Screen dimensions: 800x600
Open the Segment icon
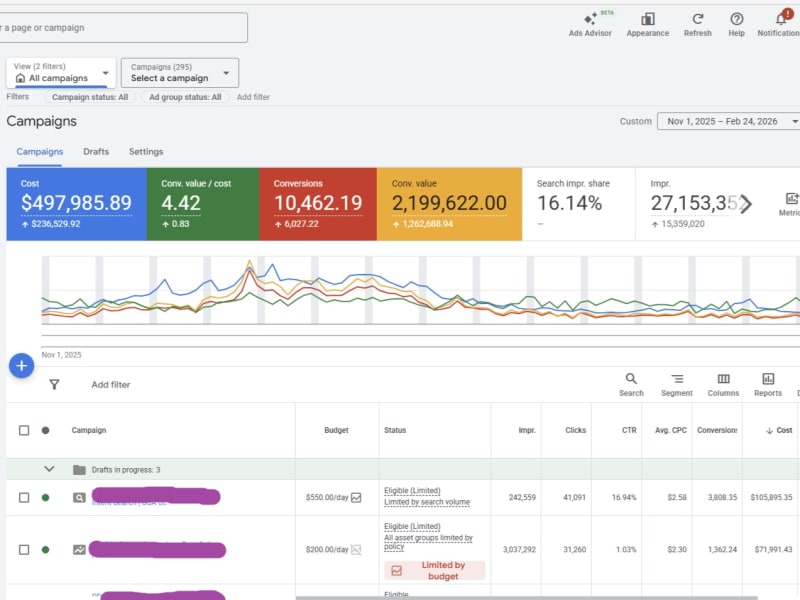click(677, 379)
